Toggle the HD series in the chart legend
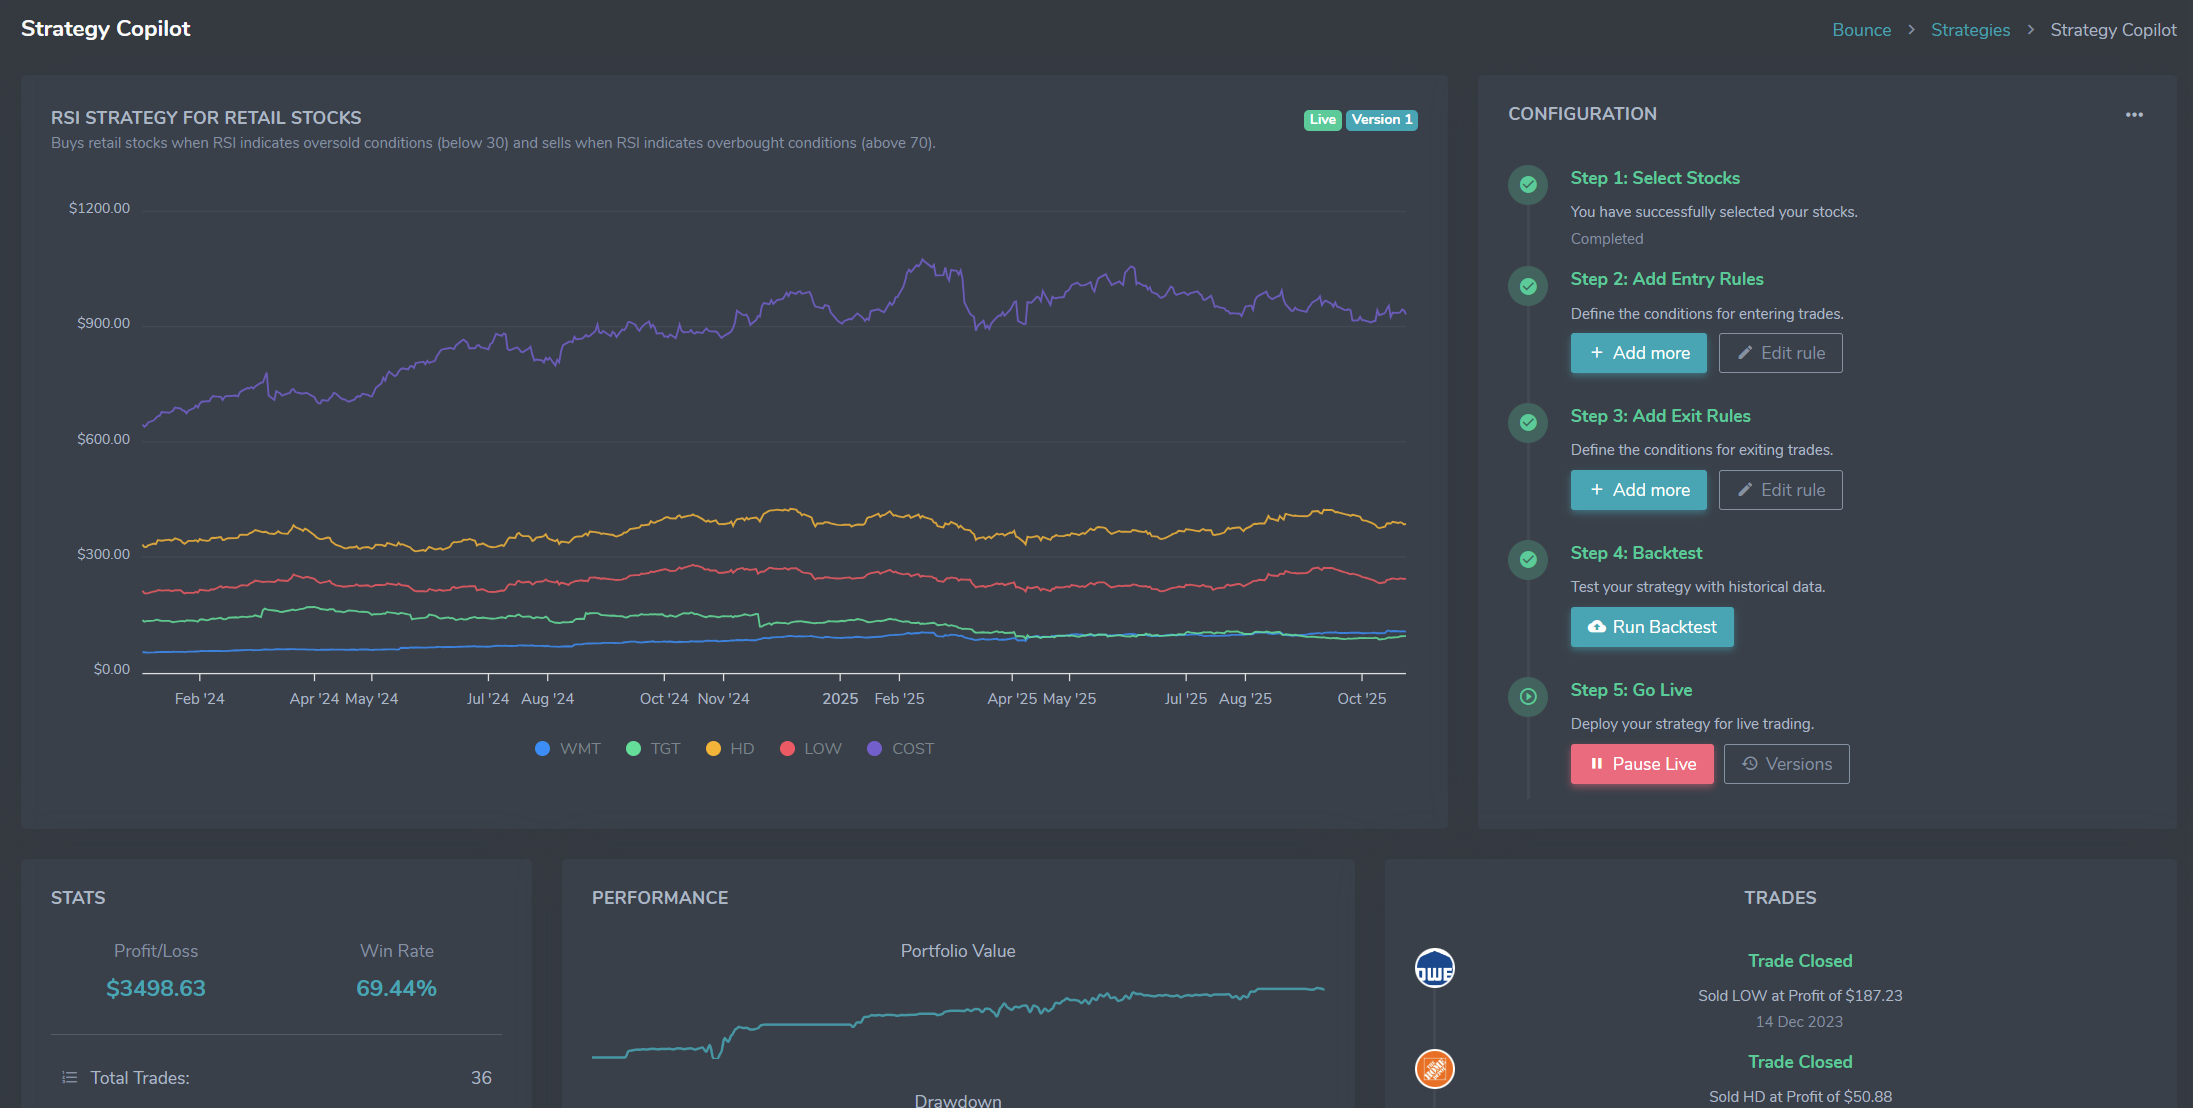Screen dimensions: 2193x1108 (729, 748)
